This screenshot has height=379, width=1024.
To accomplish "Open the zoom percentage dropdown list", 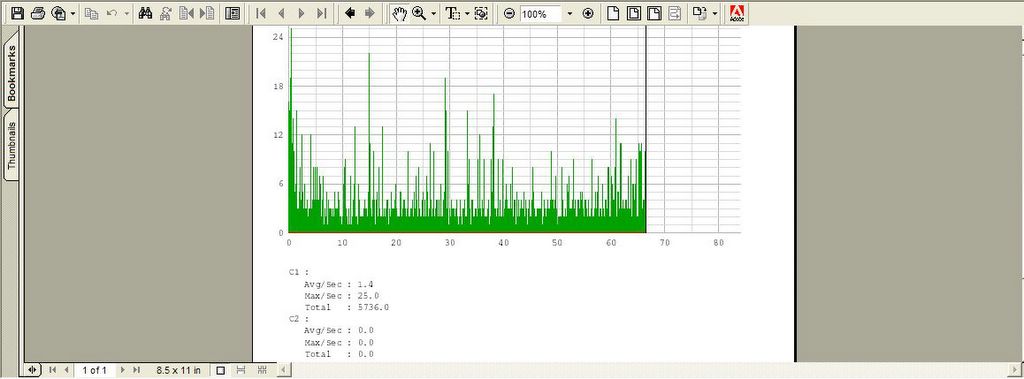I will [x=569, y=13].
